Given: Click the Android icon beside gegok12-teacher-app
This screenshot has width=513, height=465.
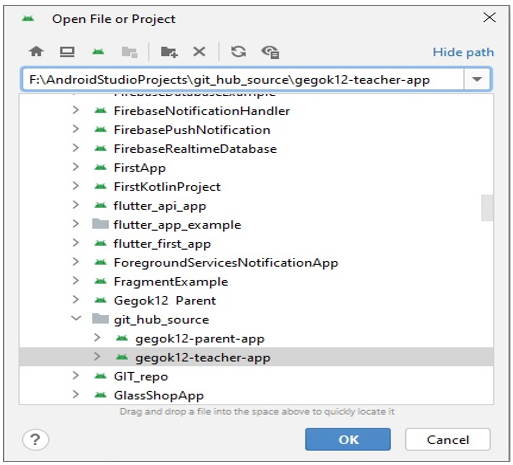Looking at the screenshot, I should click(x=122, y=357).
